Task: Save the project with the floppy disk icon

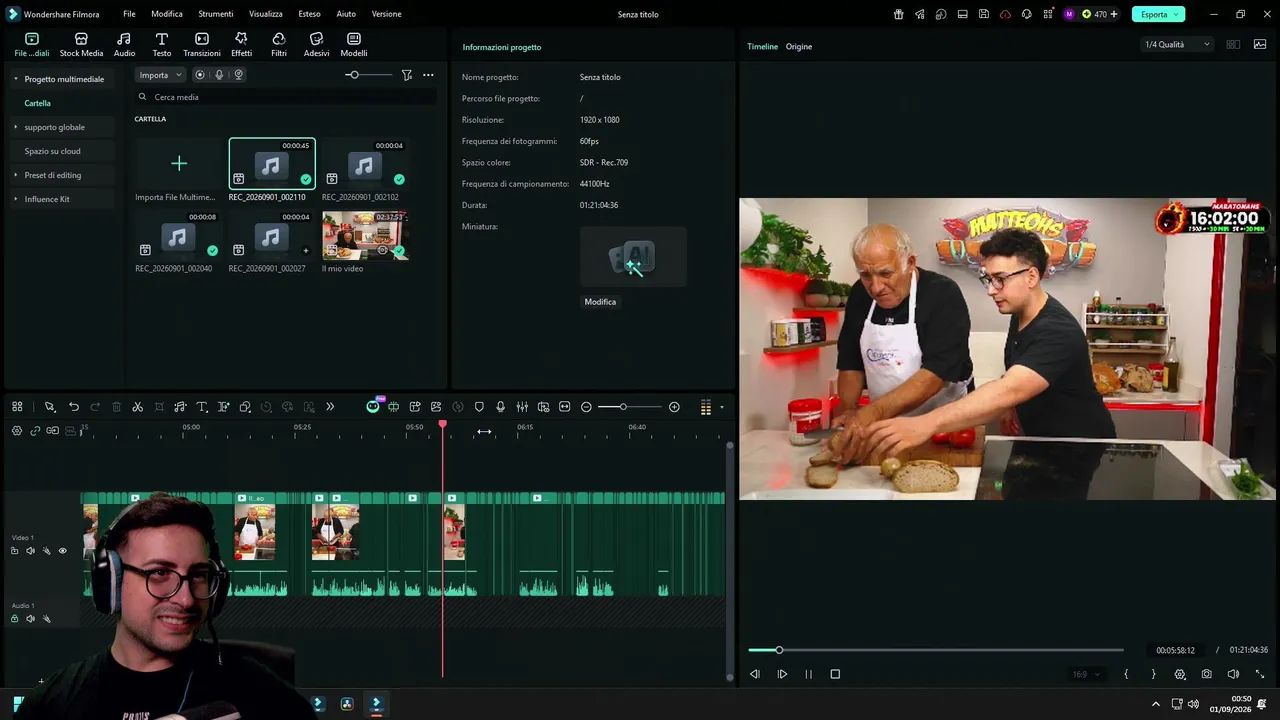Action: click(x=984, y=14)
